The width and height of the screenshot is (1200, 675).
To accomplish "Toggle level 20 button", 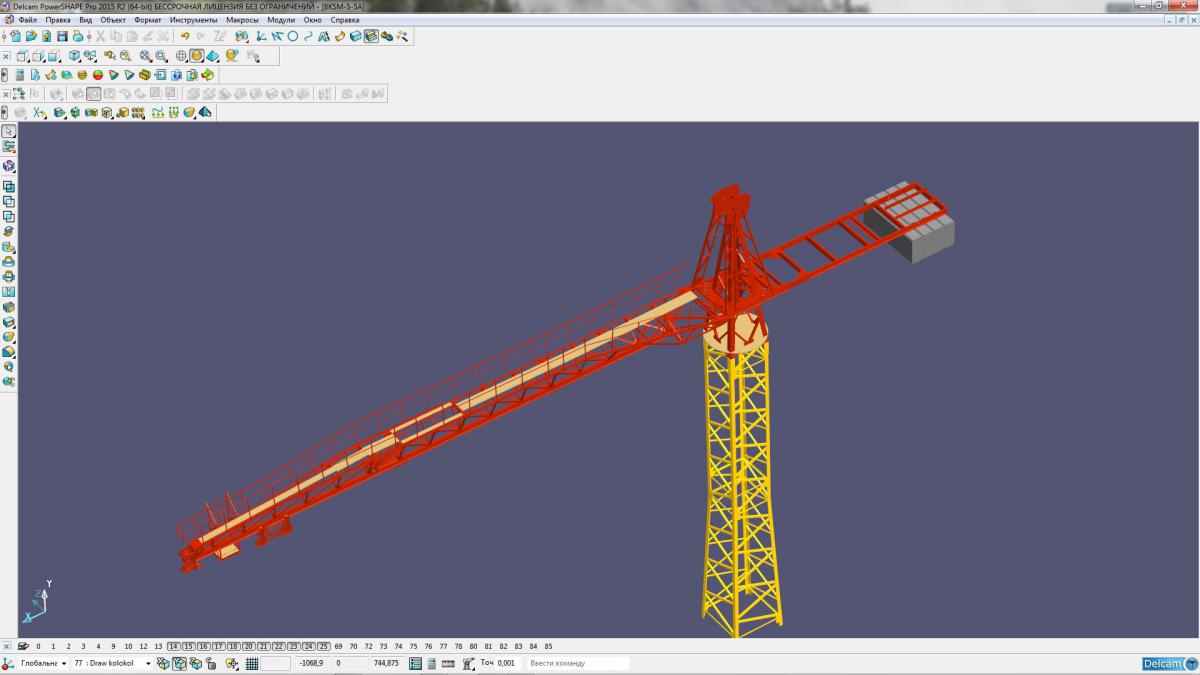I will [248, 646].
